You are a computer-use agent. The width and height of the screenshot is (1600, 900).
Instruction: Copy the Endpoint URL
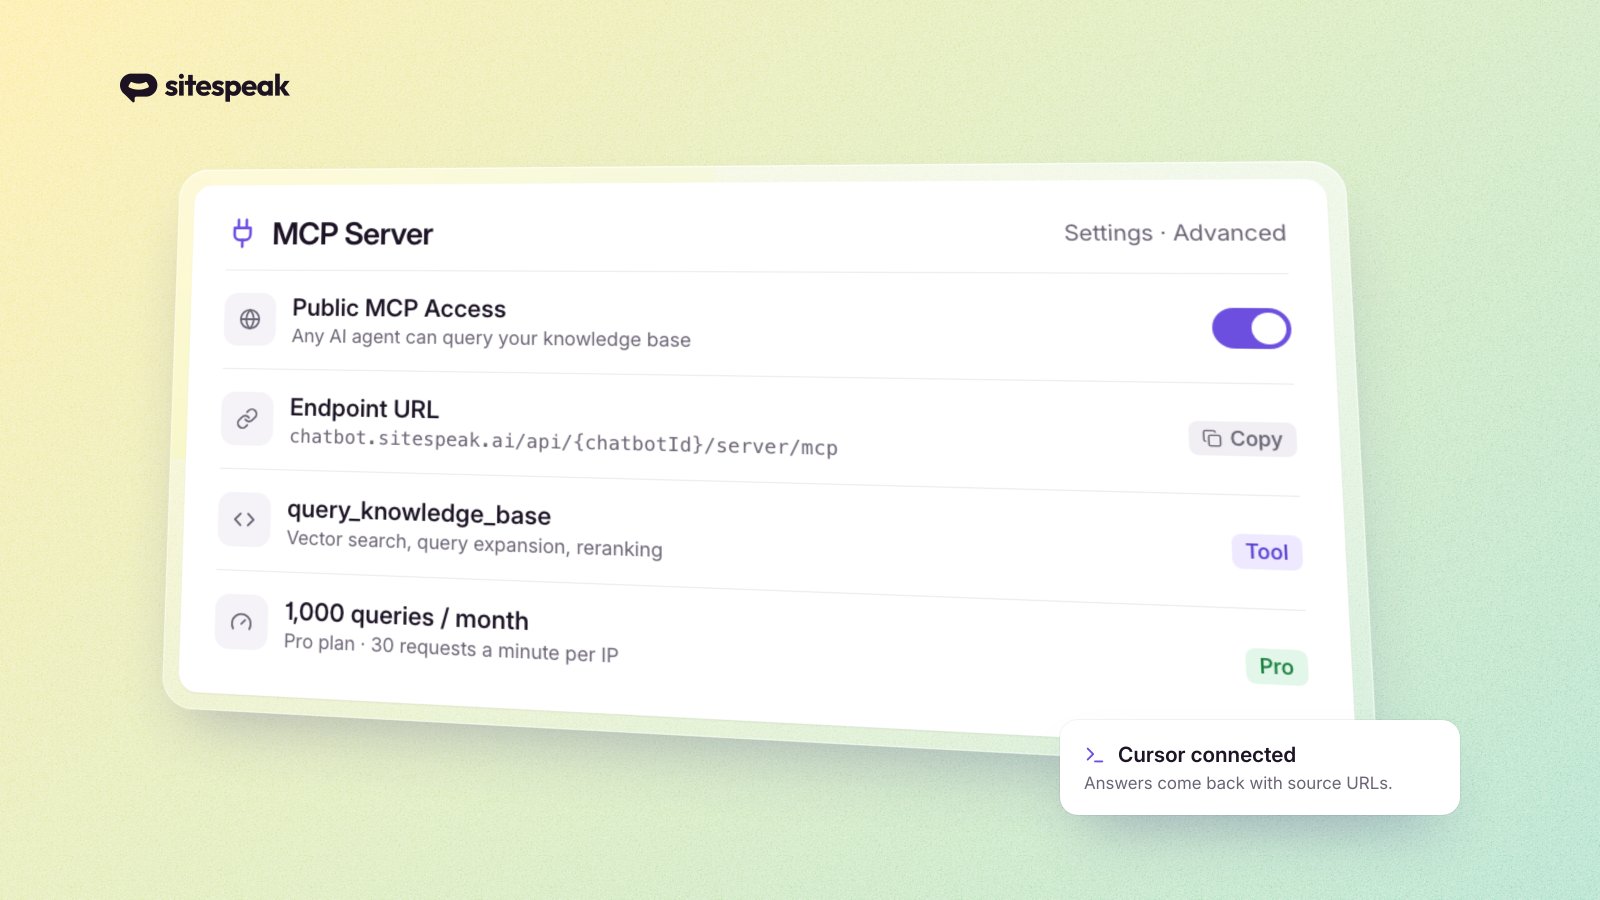coord(1242,439)
